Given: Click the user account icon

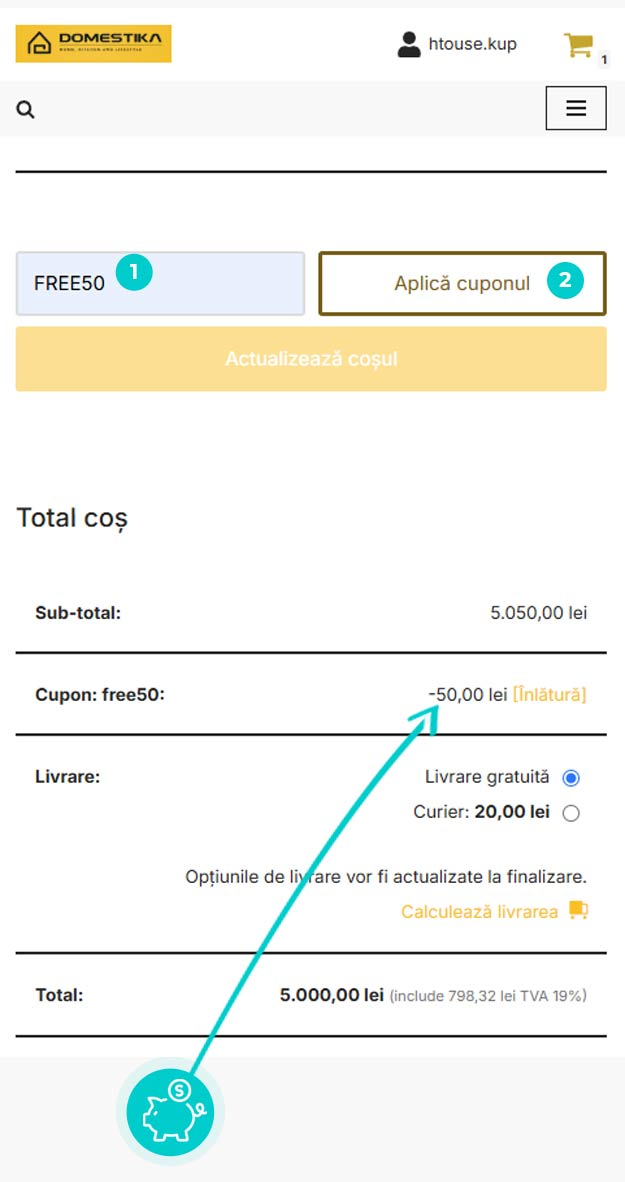Looking at the screenshot, I should tap(409, 44).
